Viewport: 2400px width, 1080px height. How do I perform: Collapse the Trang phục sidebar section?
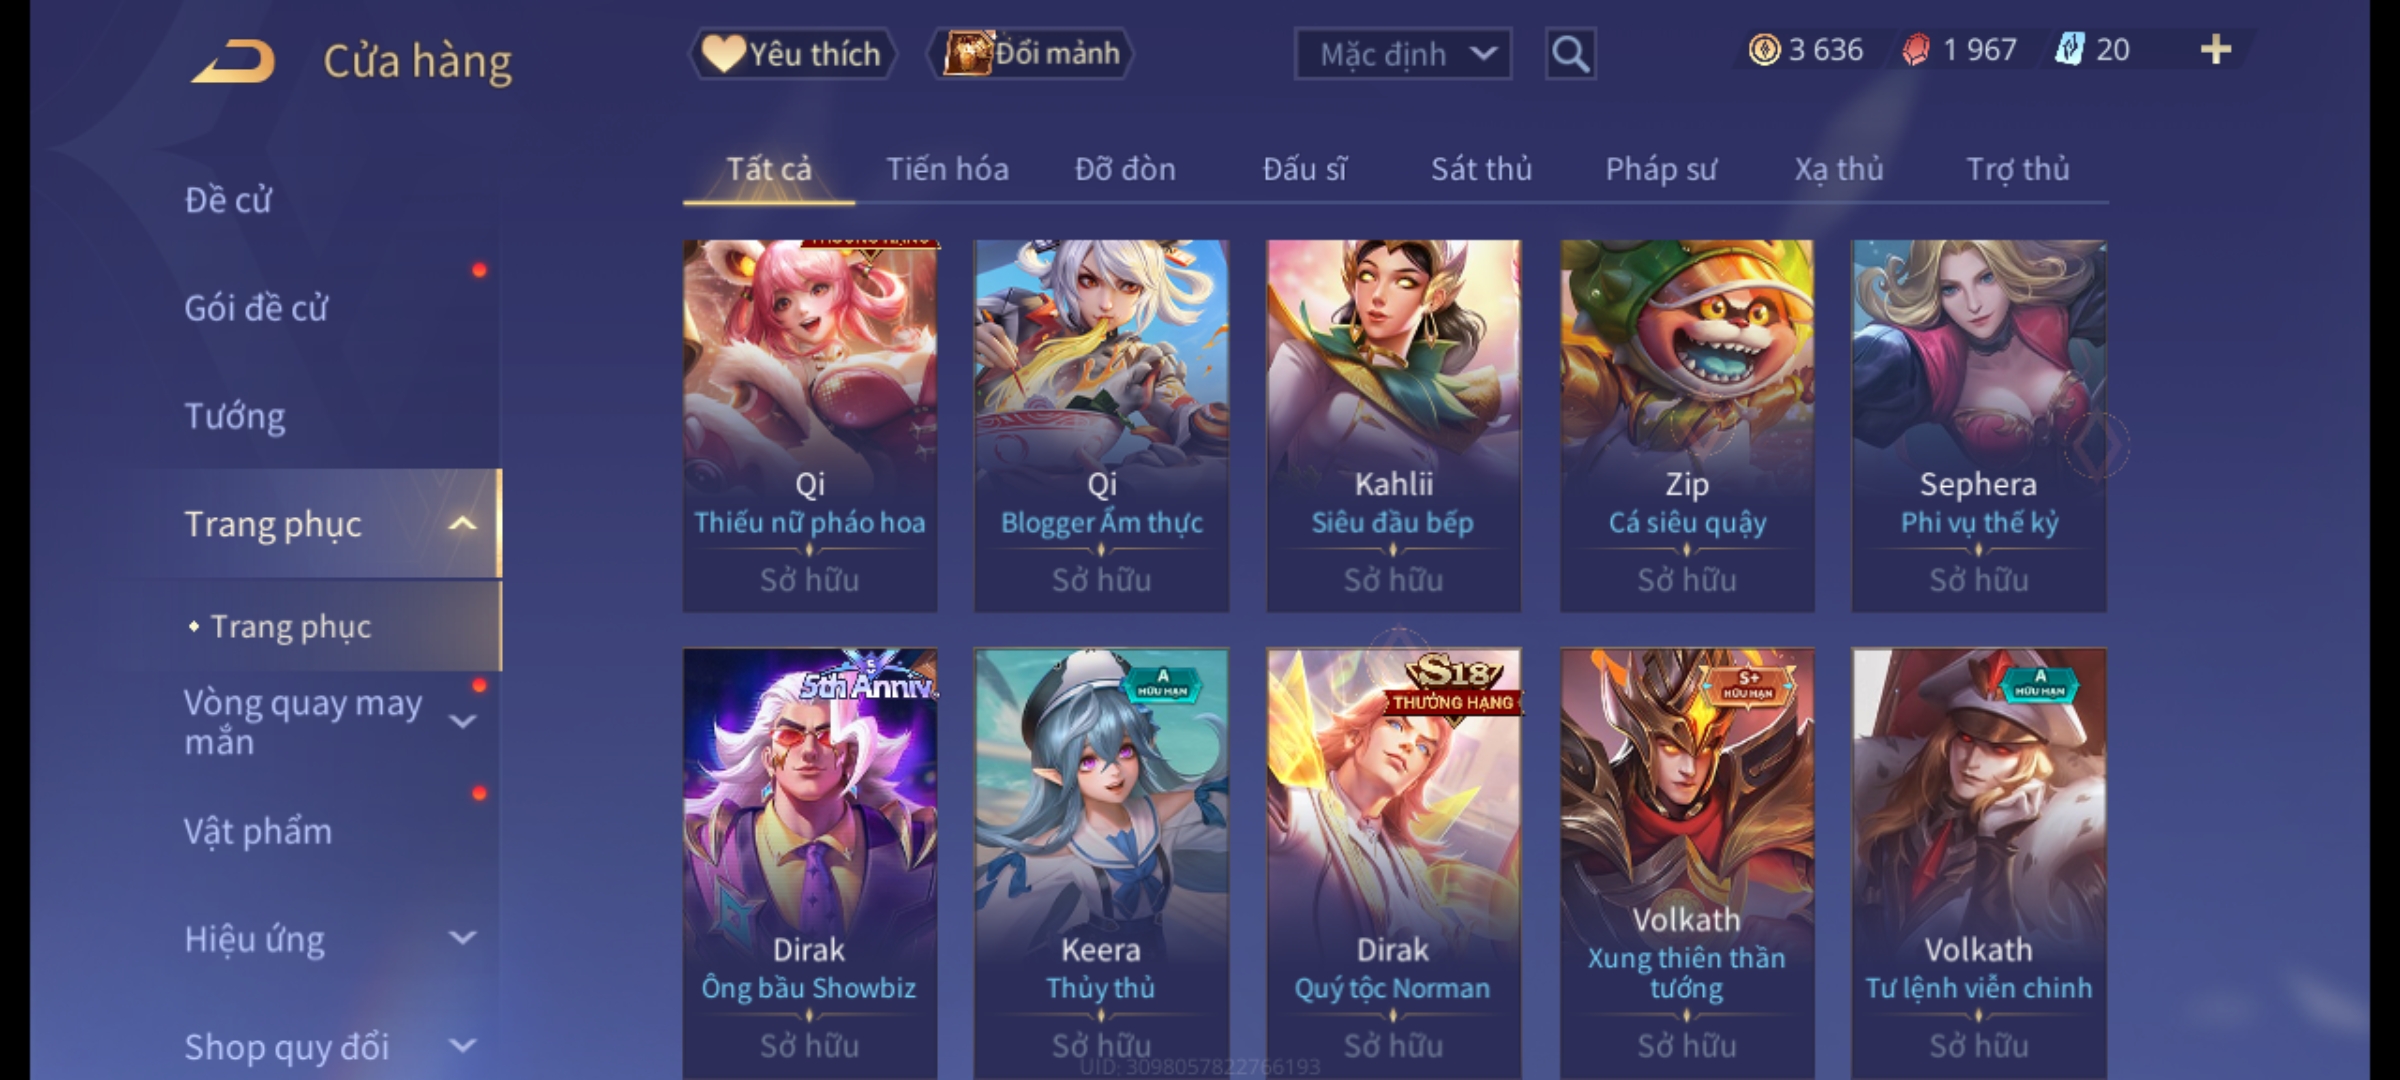[x=462, y=523]
